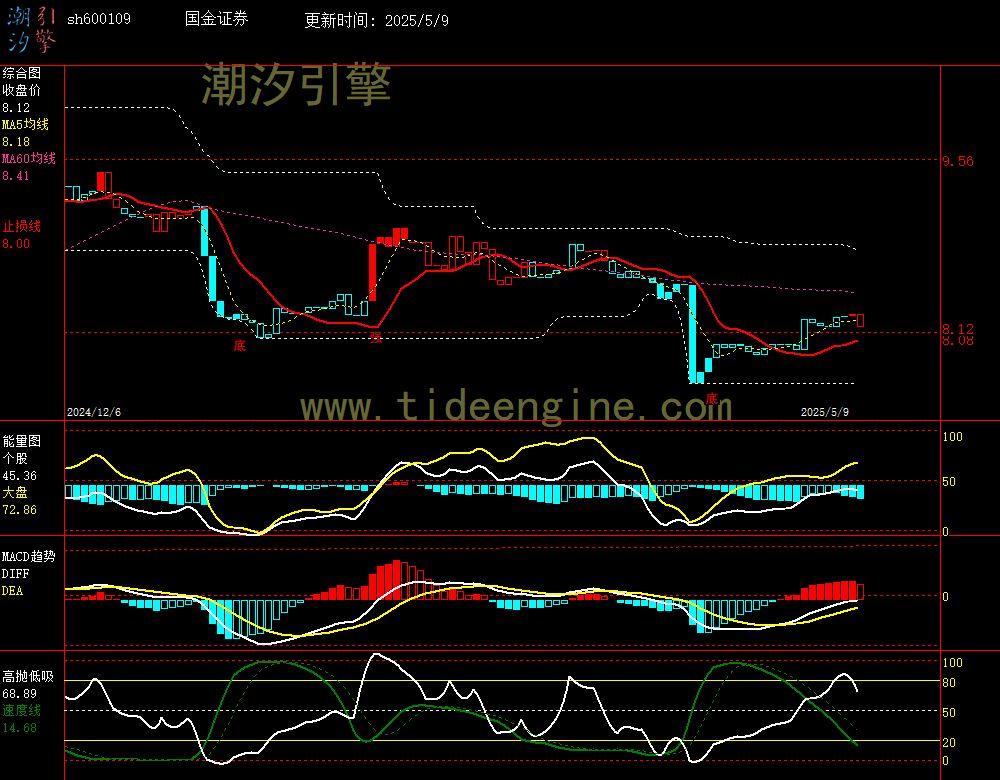Select the 更新时间: 2025/5/9 header text
Screen dimensions: 1000x780
click(376, 20)
